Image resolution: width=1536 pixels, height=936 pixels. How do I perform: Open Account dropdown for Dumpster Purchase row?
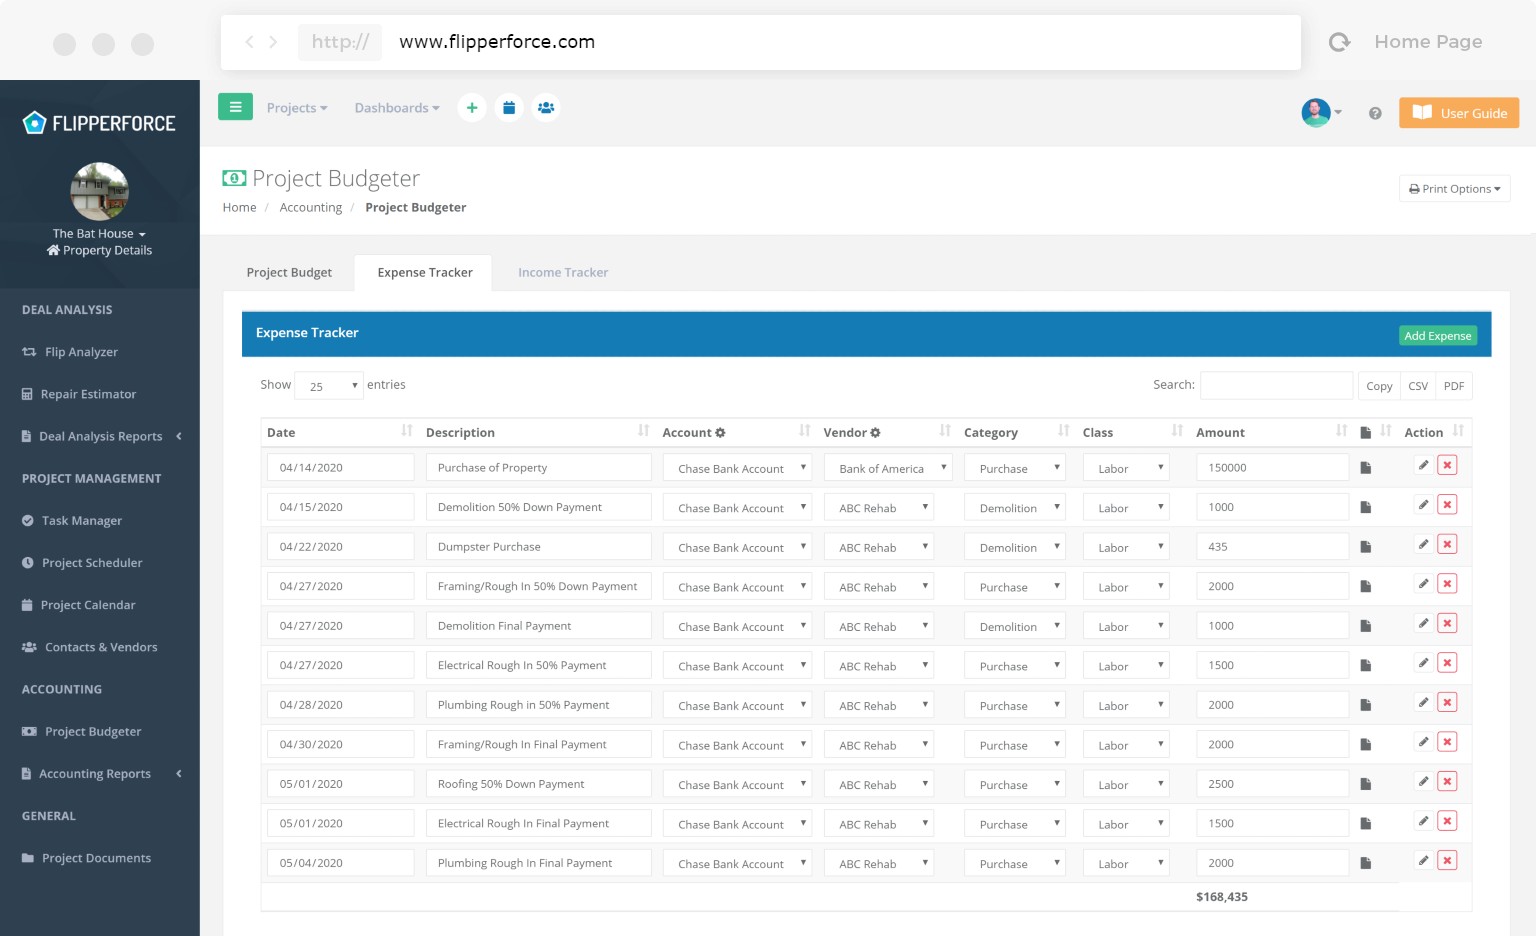click(737, 547)
